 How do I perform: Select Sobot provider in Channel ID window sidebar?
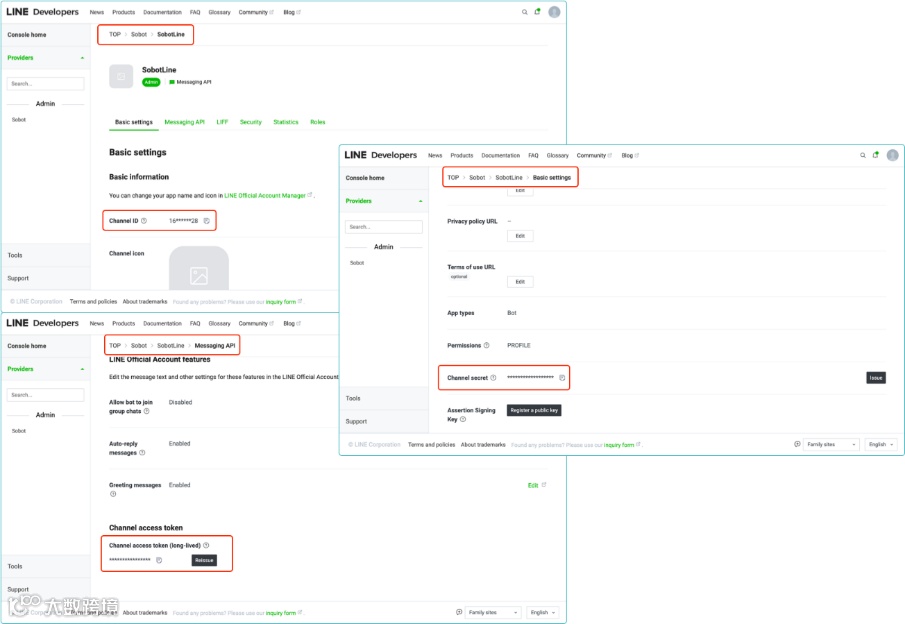19,119
